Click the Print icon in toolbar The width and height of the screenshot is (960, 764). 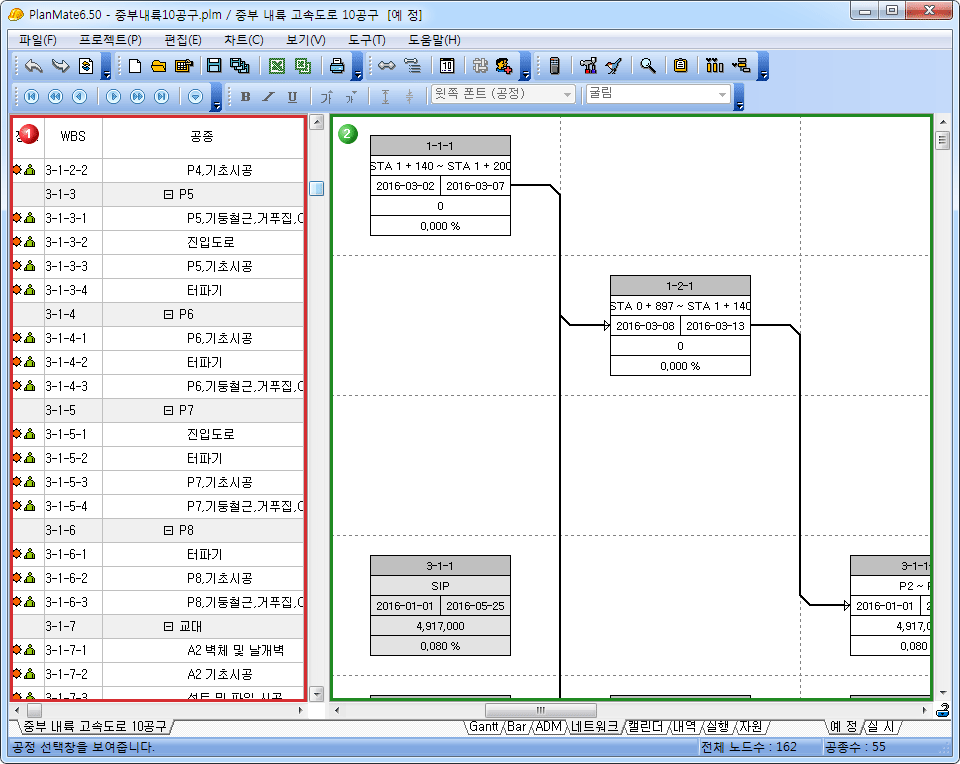coord(338,67)
